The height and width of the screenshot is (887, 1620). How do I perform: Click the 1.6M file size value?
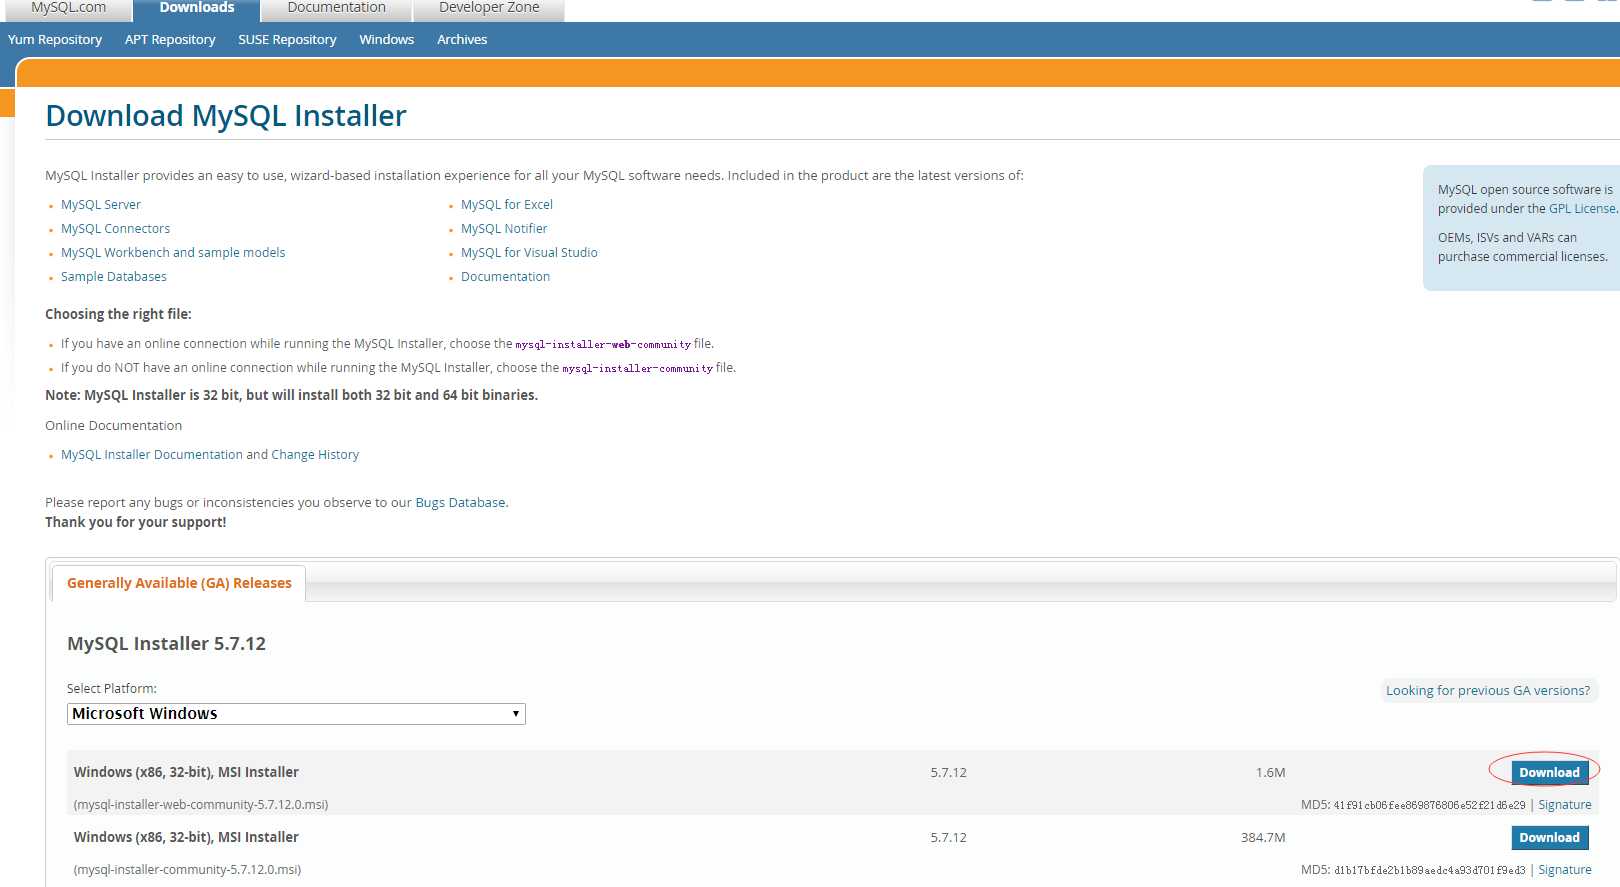point(1270,773)
